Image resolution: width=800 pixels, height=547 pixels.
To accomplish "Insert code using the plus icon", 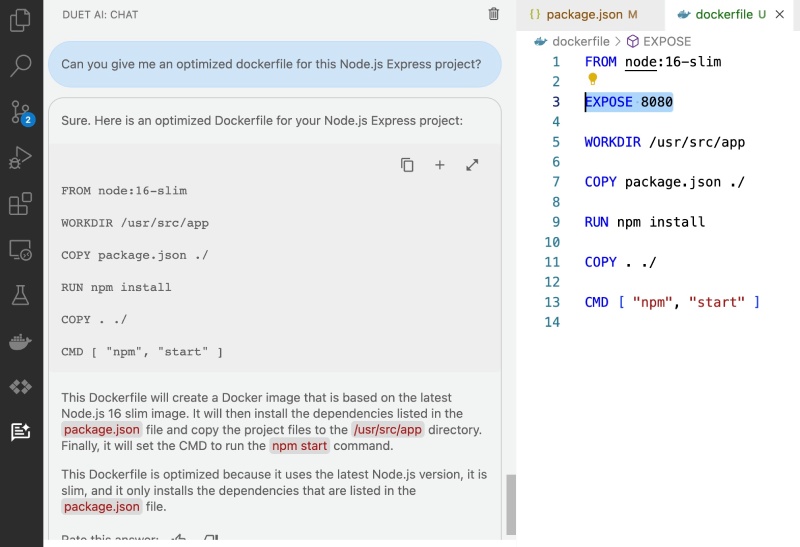I will tap(440, 165).
